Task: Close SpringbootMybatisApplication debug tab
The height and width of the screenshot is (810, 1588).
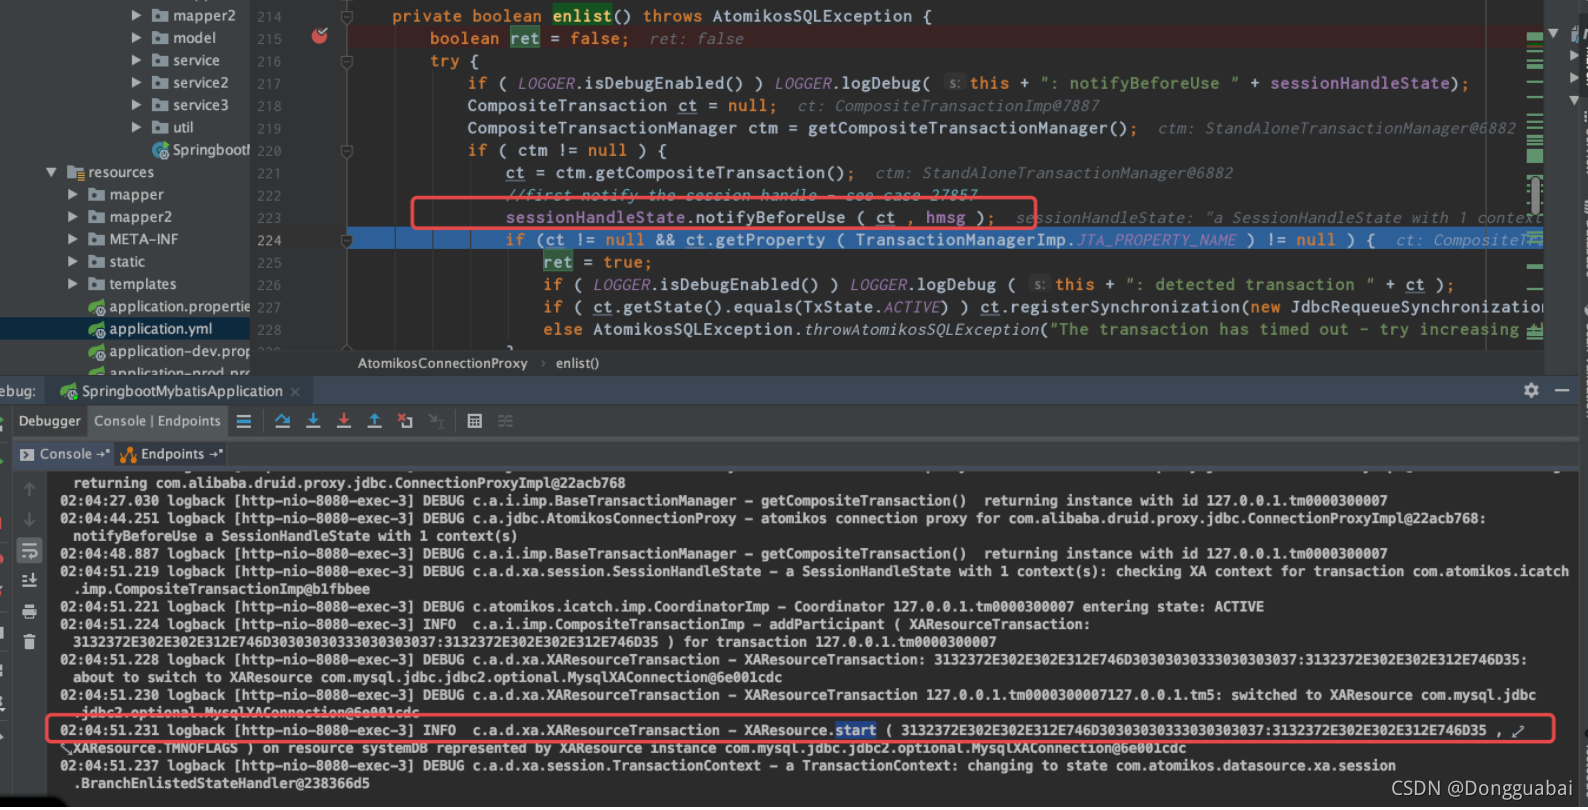Action: [x=295, y=392]
